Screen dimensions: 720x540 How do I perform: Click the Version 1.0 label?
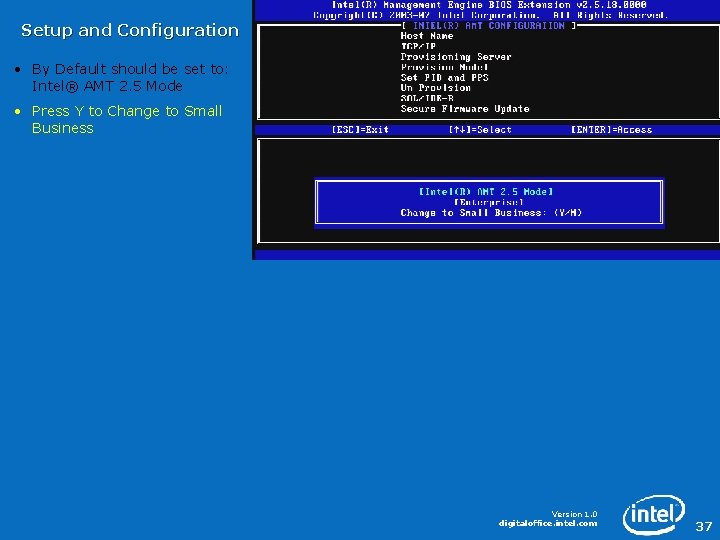coord(574,514)
